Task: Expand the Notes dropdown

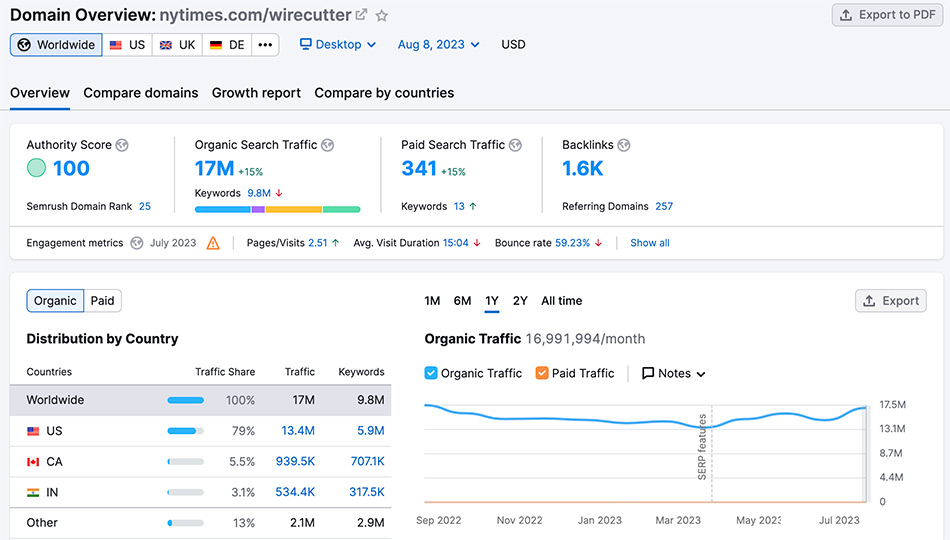Action: (x=673, y=373)
